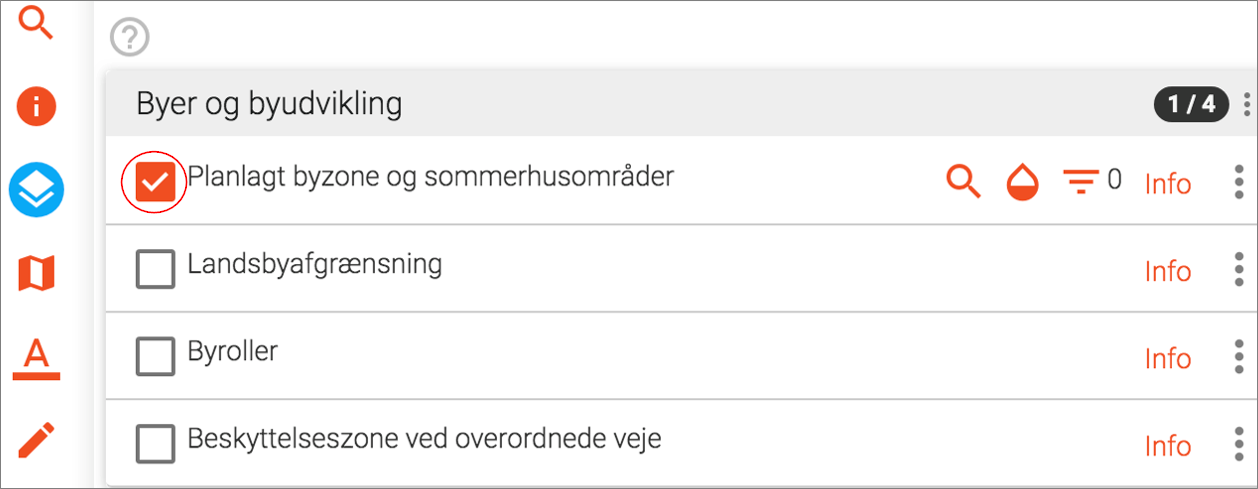Image resolution: width=1258 pixels, height=489 pixels.
Task: Uncheck Planlagt byzone og sommerhusområder
Action: coord(155,182)
